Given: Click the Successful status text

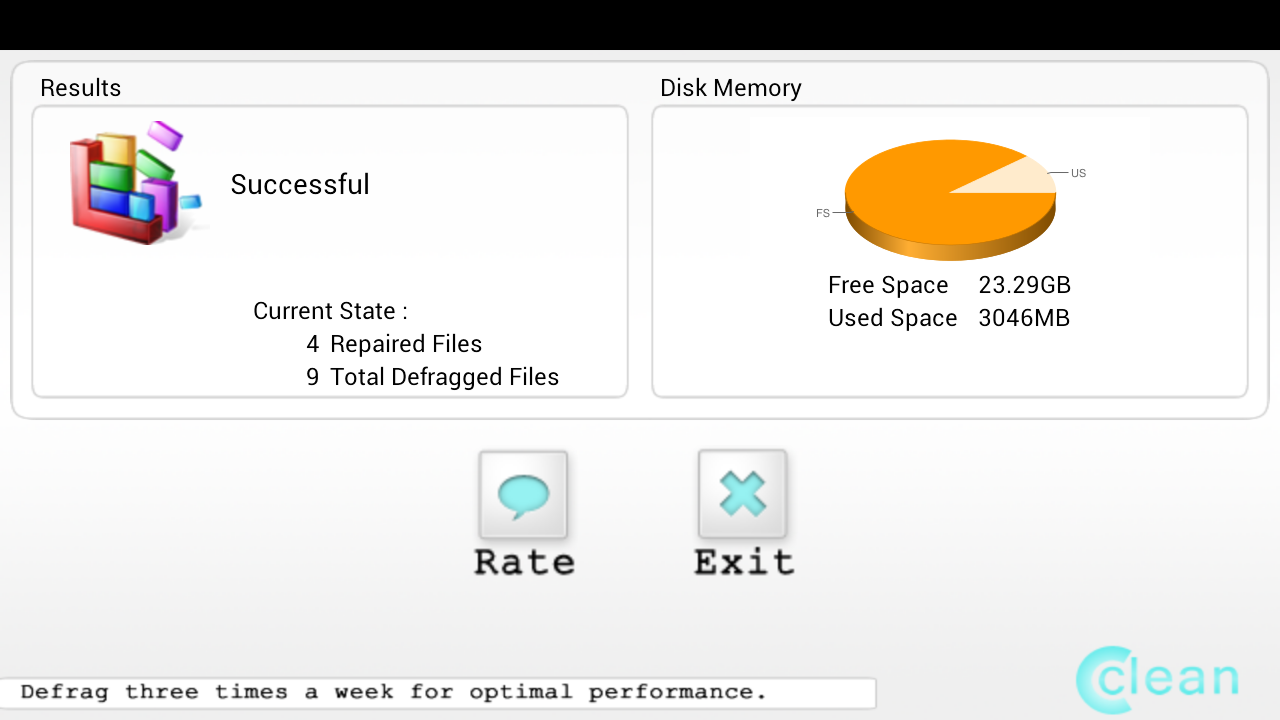Looking at the screenshot, I should 300,184.
